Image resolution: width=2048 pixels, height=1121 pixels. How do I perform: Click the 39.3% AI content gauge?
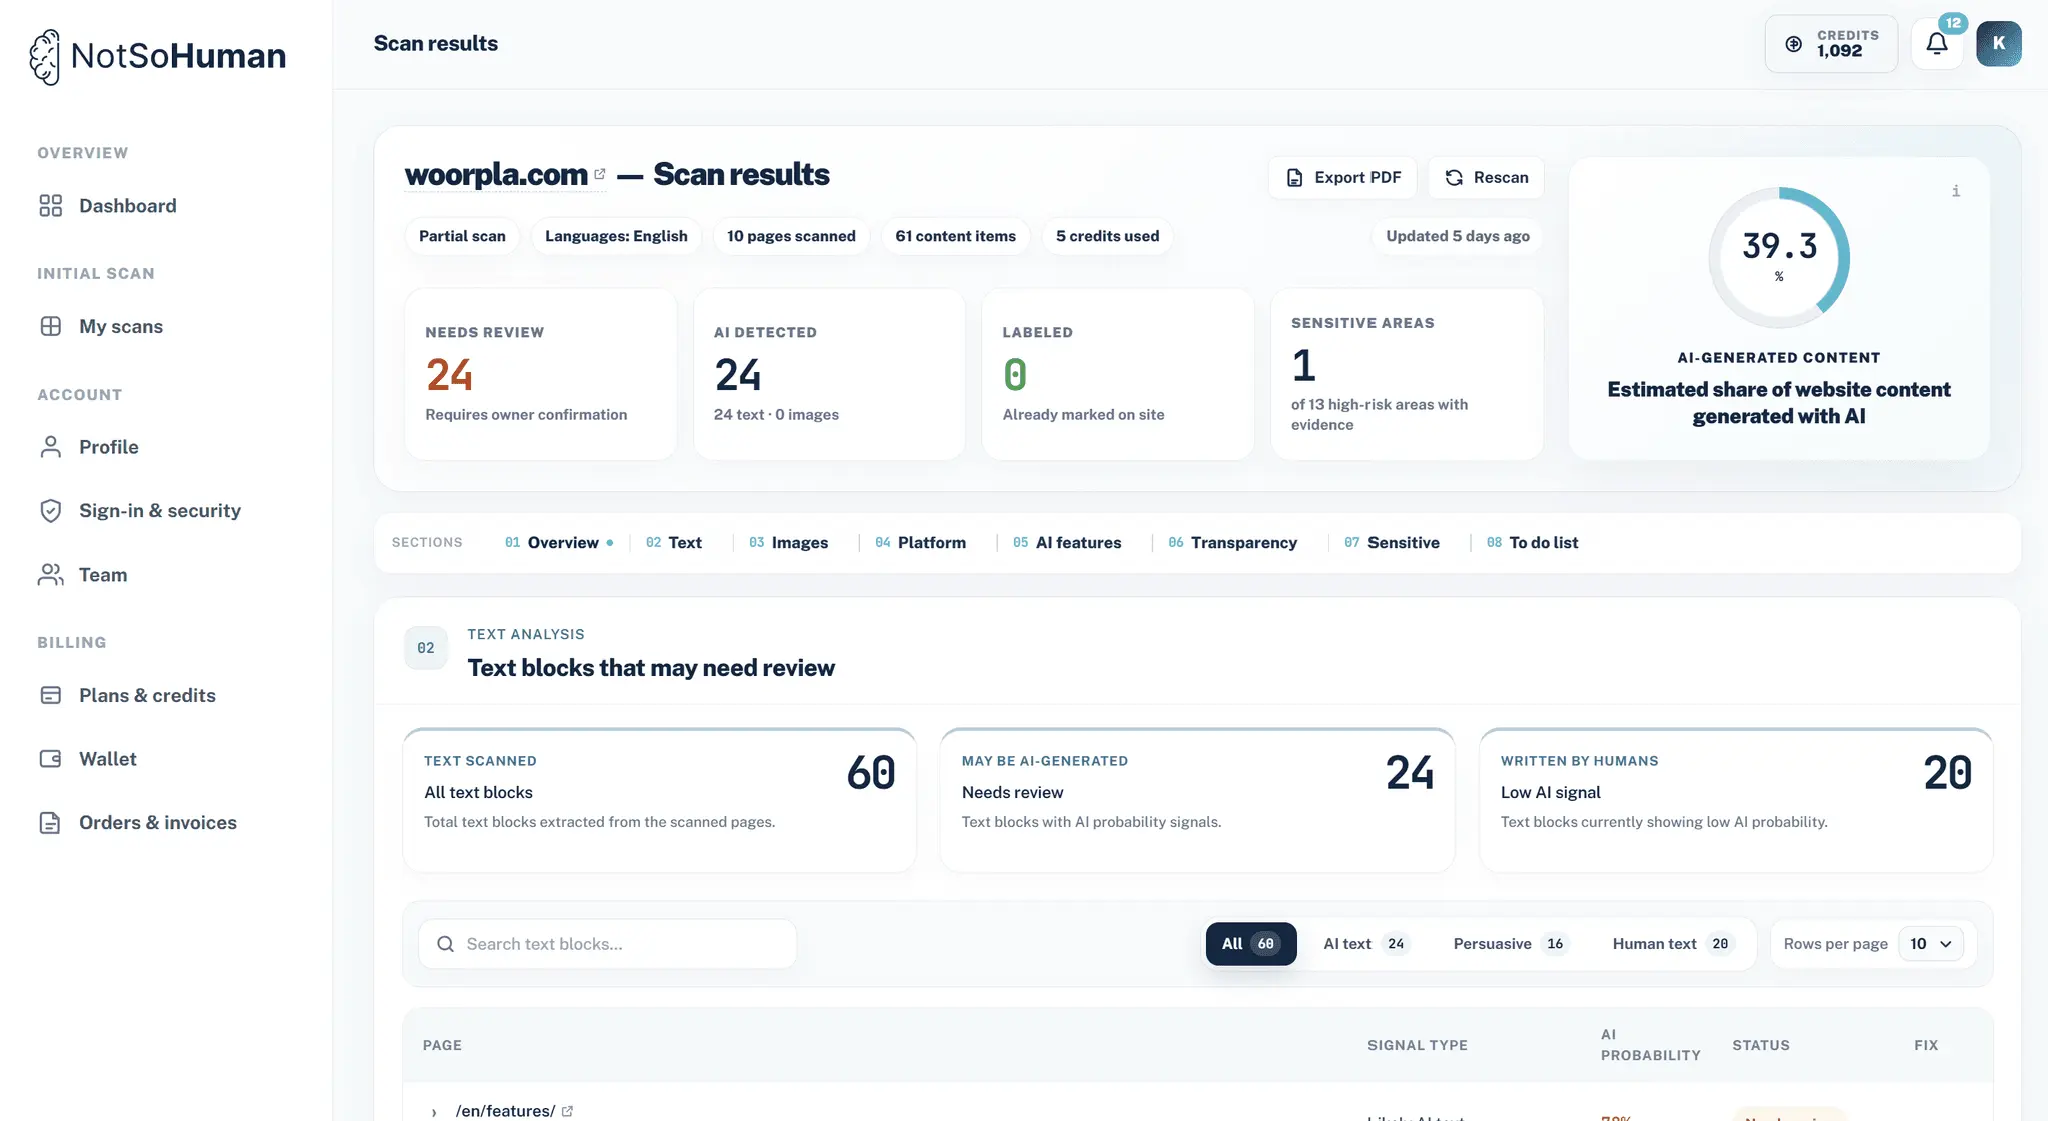point(1779,257)
